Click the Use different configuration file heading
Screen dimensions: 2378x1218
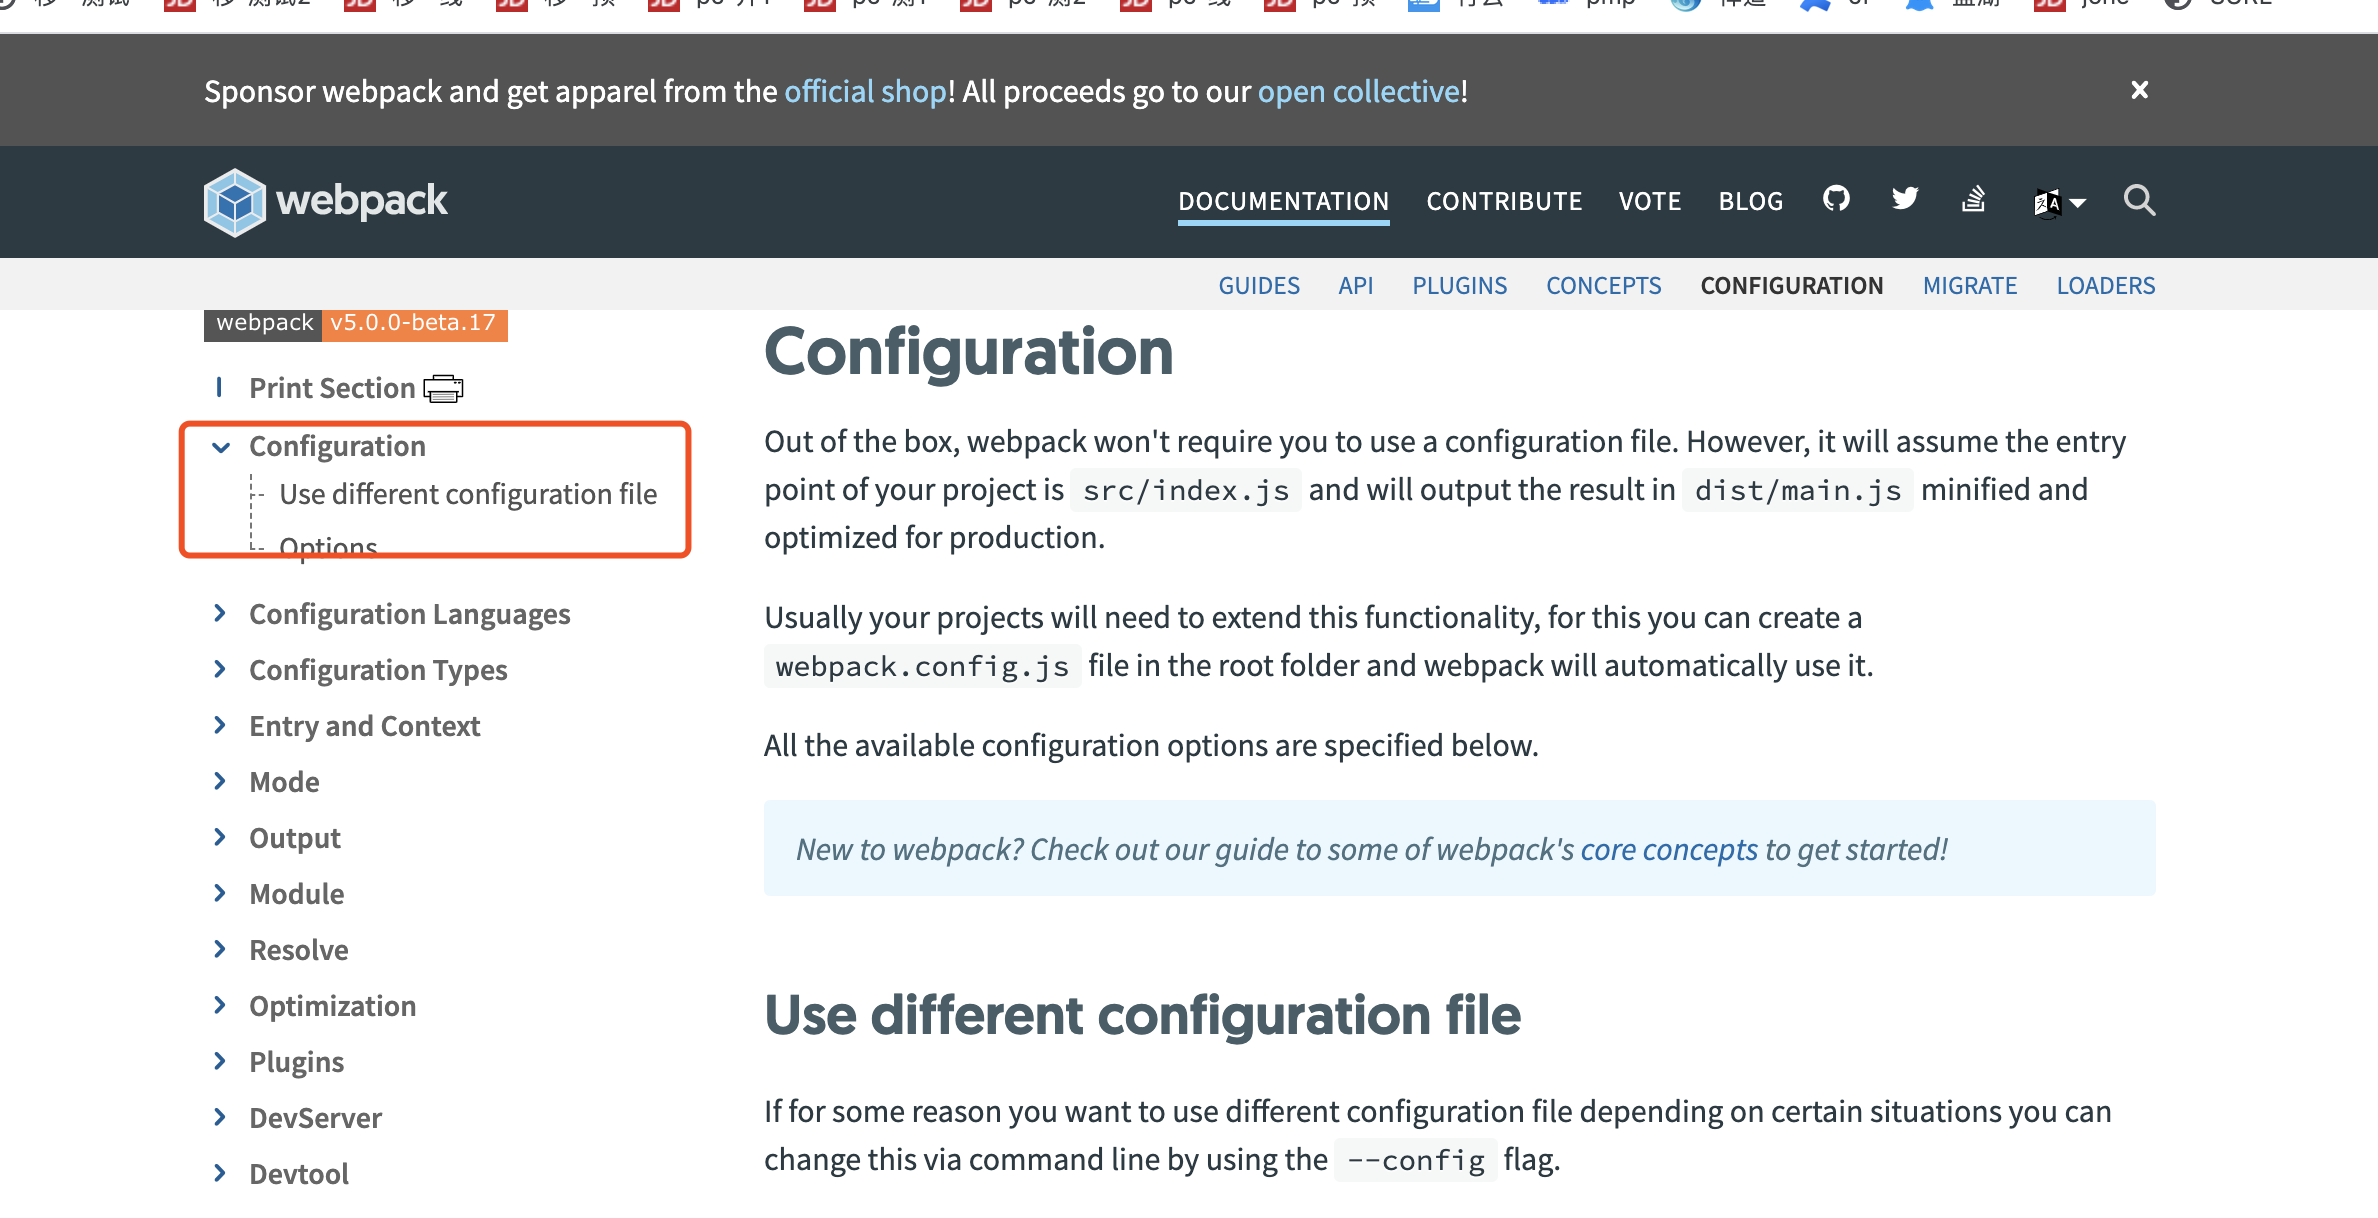[1142, 1015]
